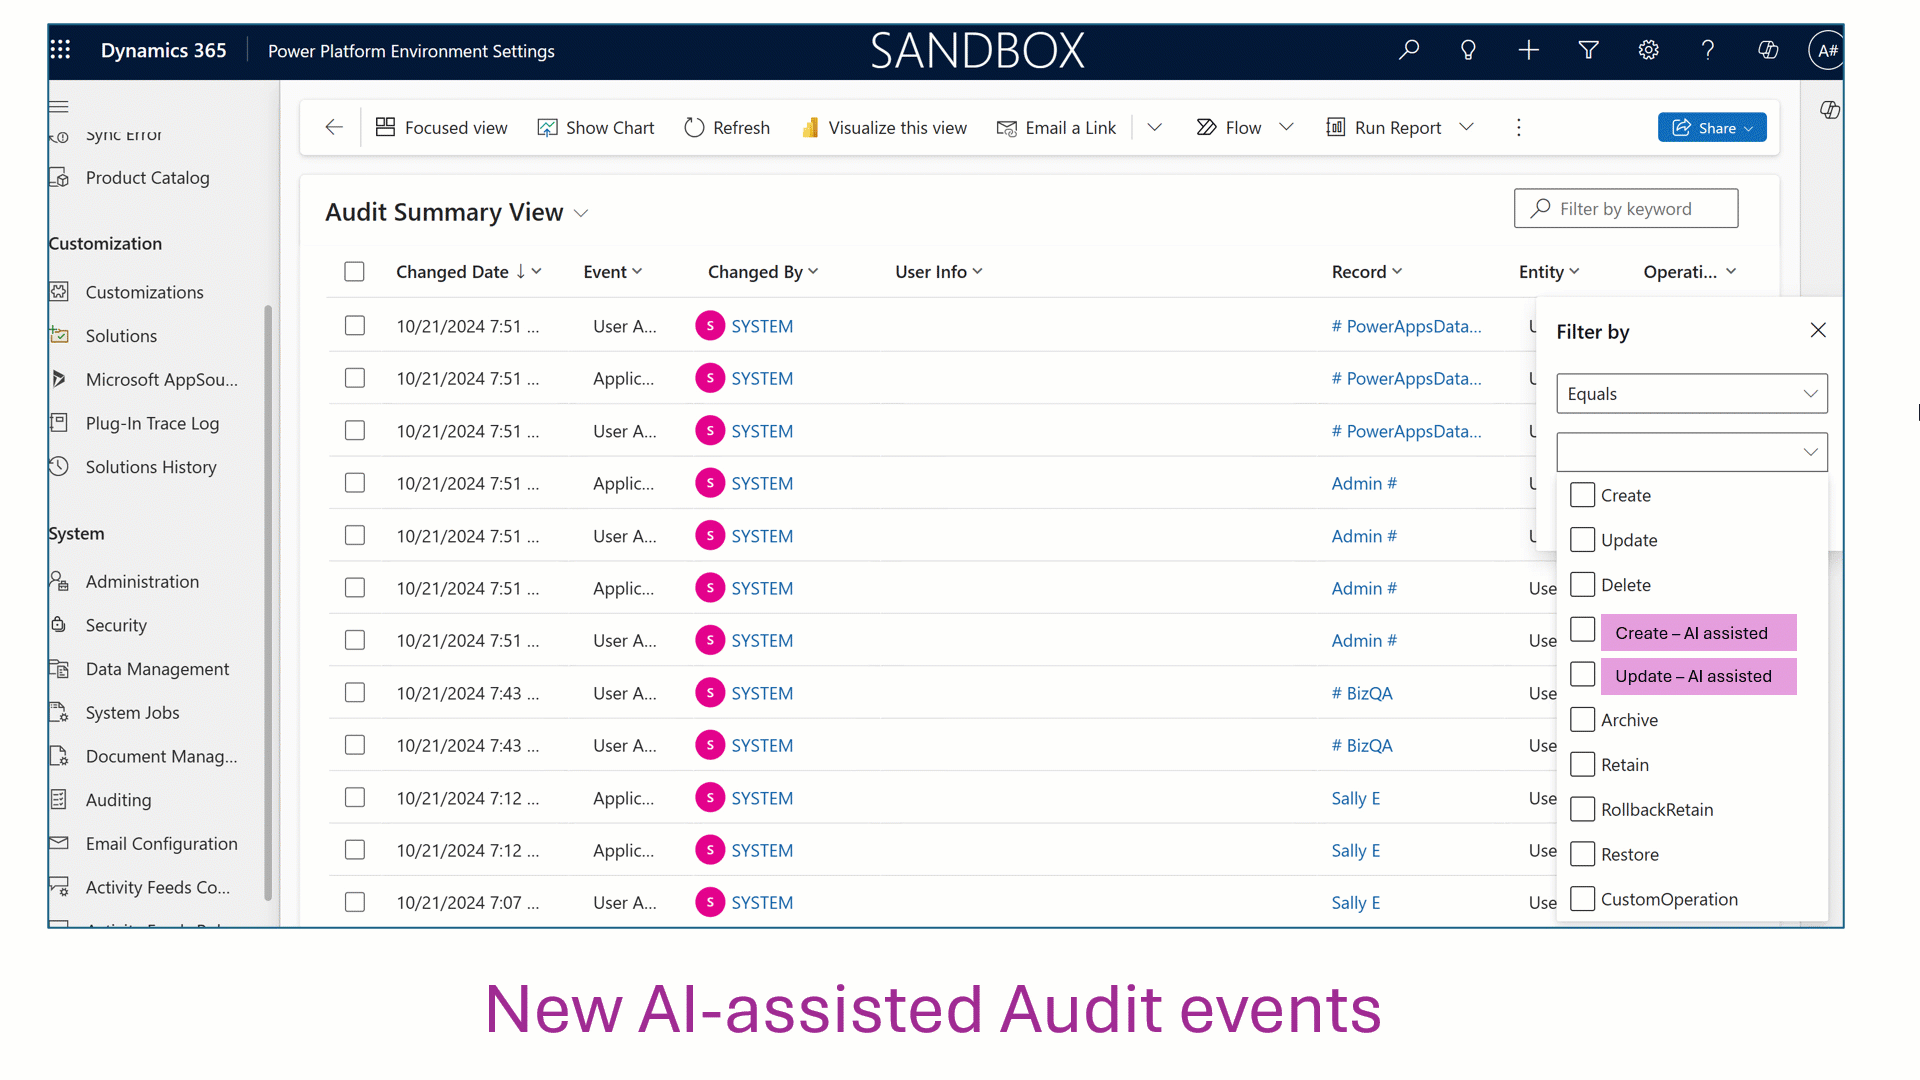This screenshot has width=1920, height=1080.
Task: Click the plus quick create icon
Action: tap(1528, 50)
